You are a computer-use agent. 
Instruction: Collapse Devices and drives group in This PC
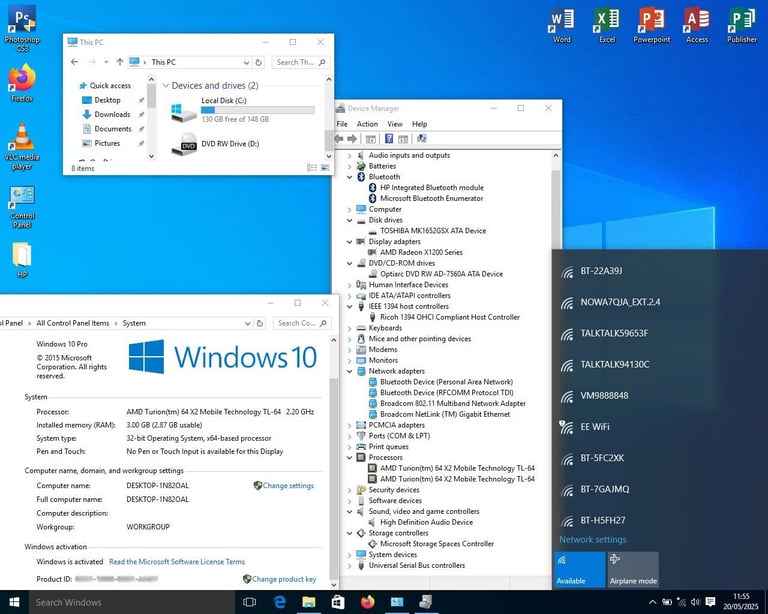pos(166,86)
